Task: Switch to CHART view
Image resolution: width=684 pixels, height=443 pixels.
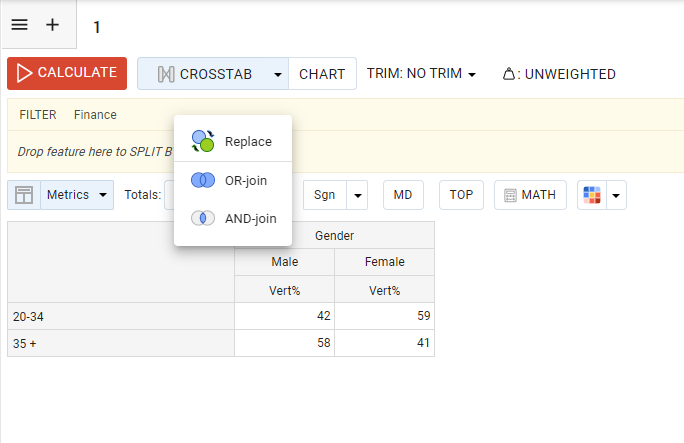Action: 322,74
